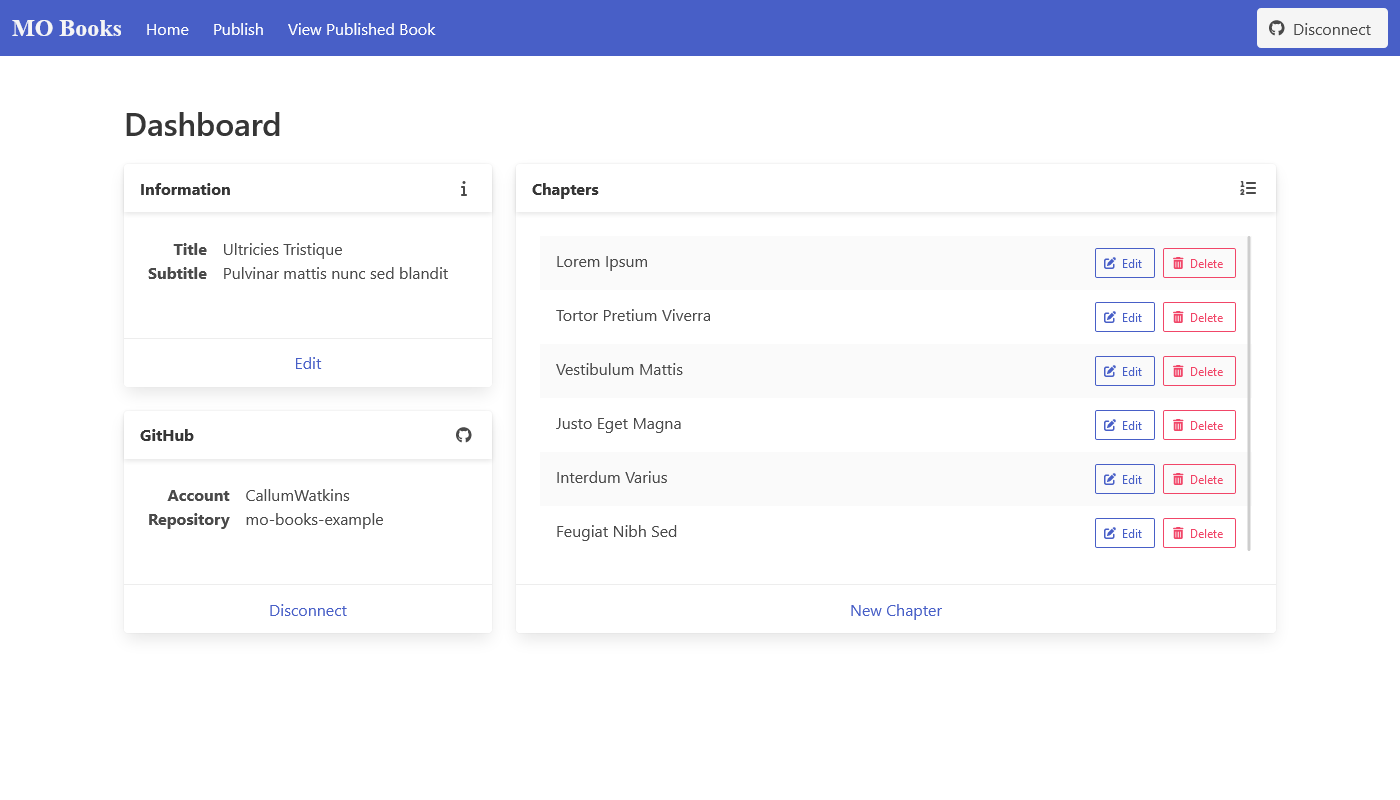Click the ordered list icon in Chapters header
The height and width of the screenshot is (800, 1400).
pyautogui.click(x=1248, y=189)
